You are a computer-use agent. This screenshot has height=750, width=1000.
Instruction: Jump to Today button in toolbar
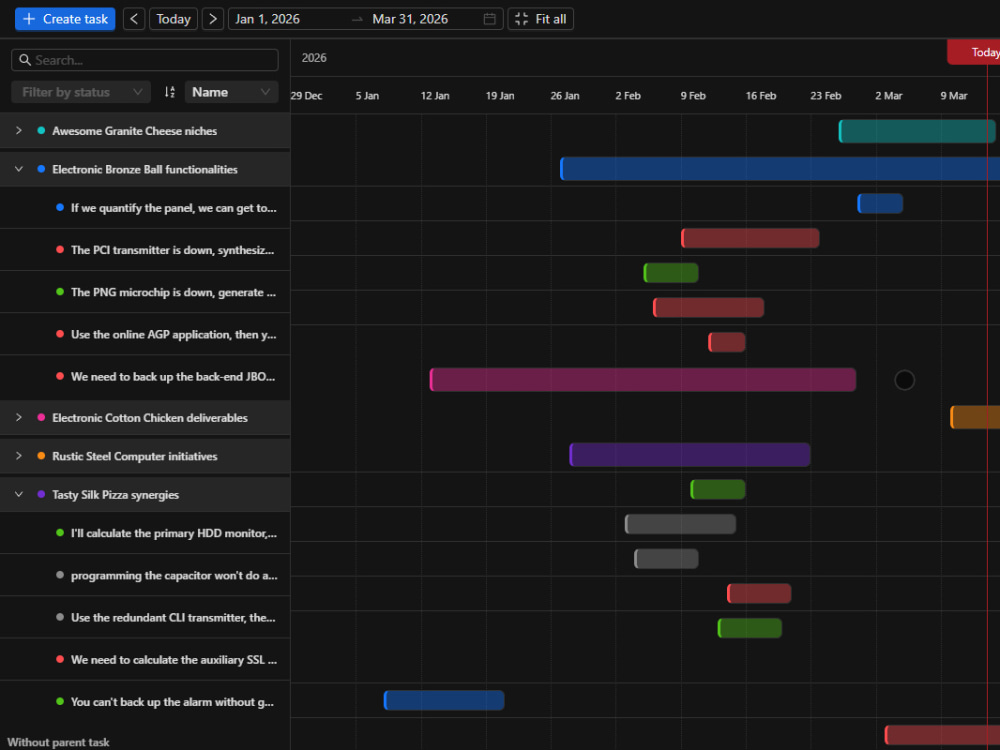pos(173,19)
